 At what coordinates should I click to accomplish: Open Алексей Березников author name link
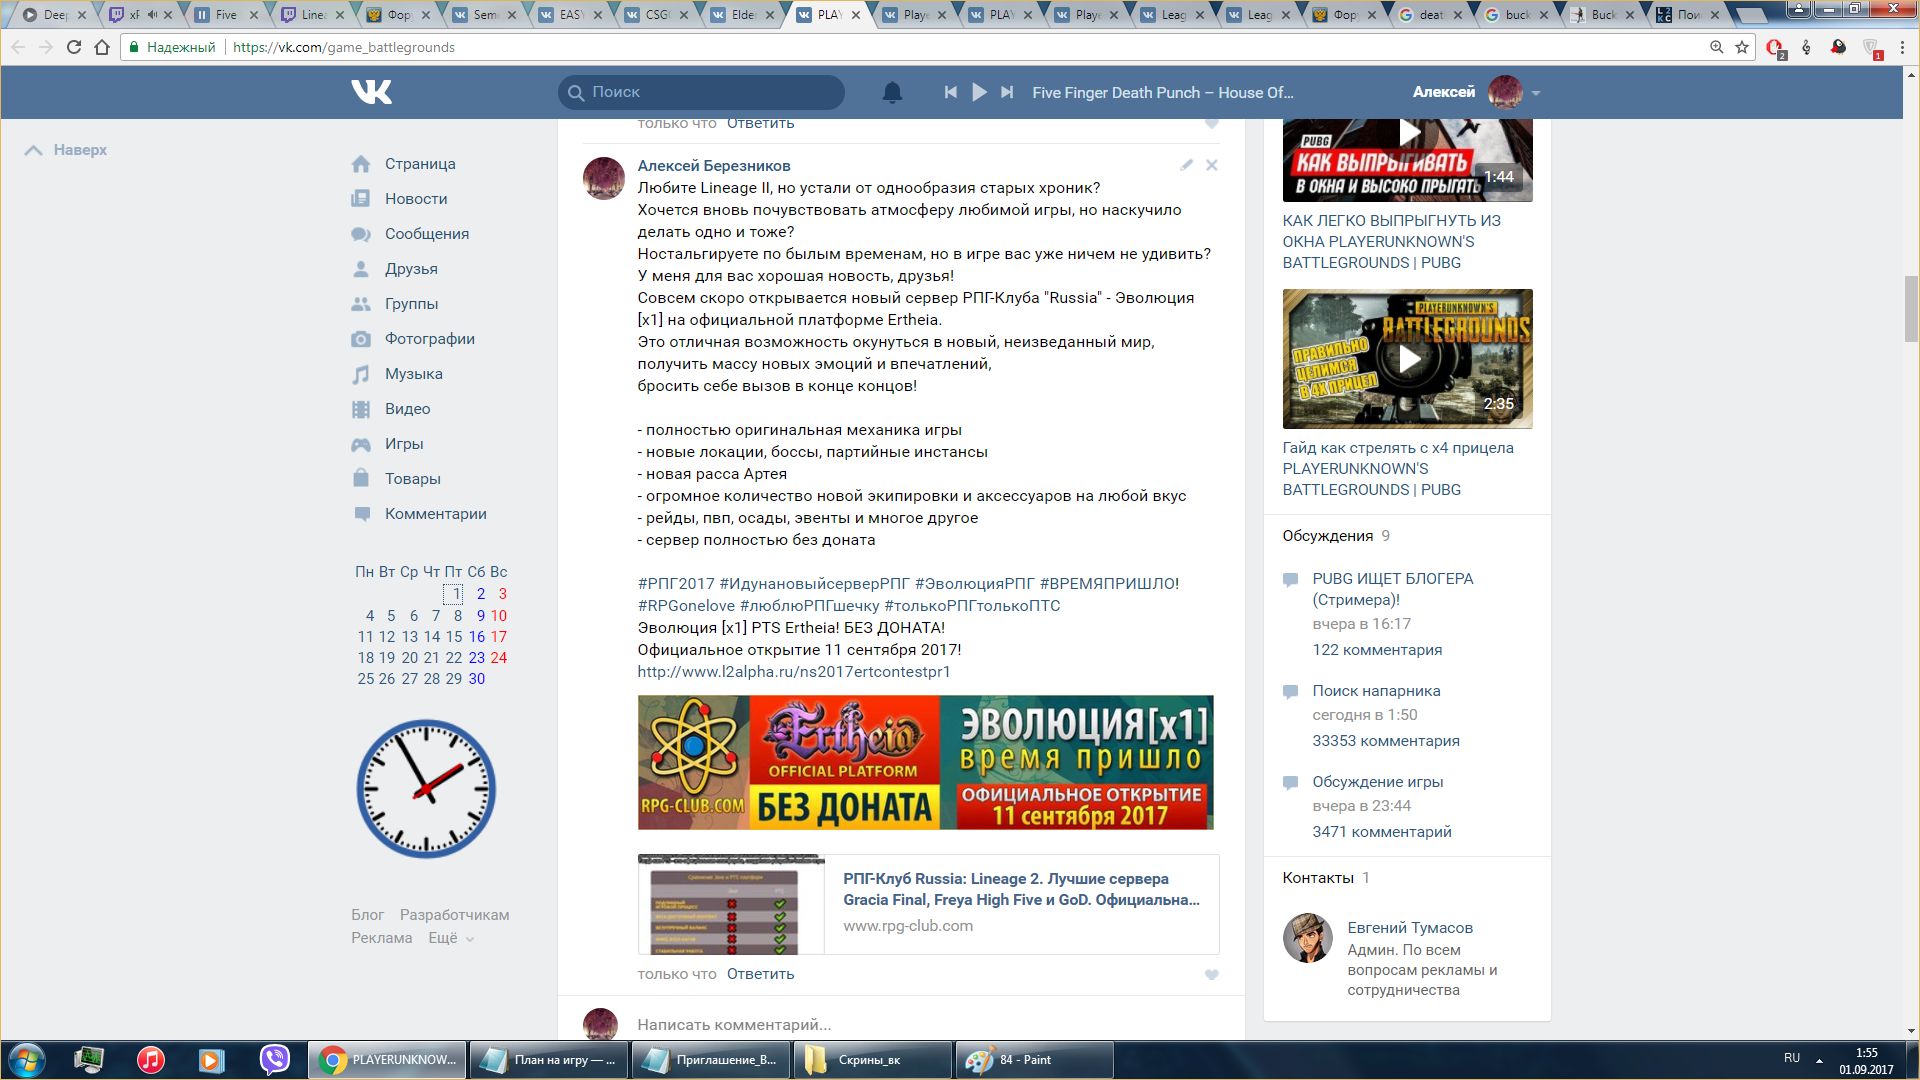tap(714, 166)
